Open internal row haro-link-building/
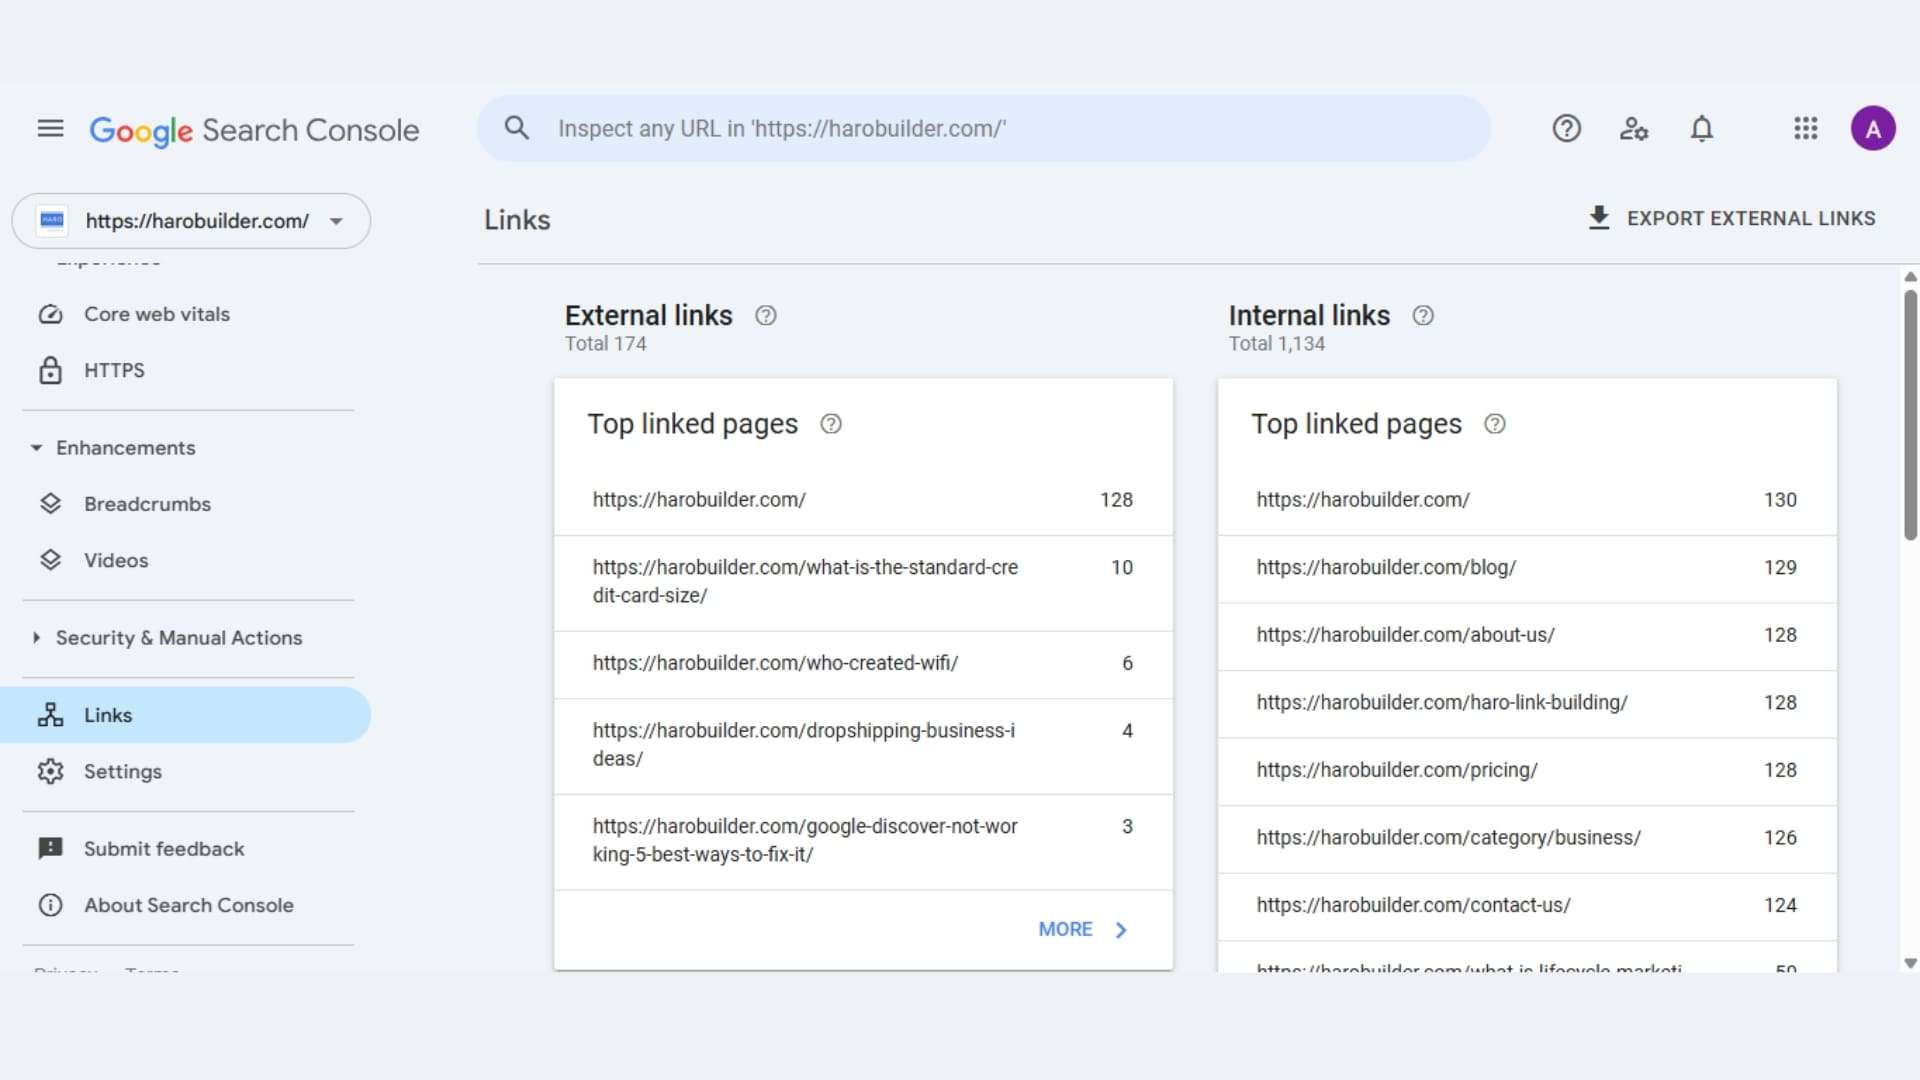1920x1080 pixels. pyautogui.click(x=1527, y=704)
